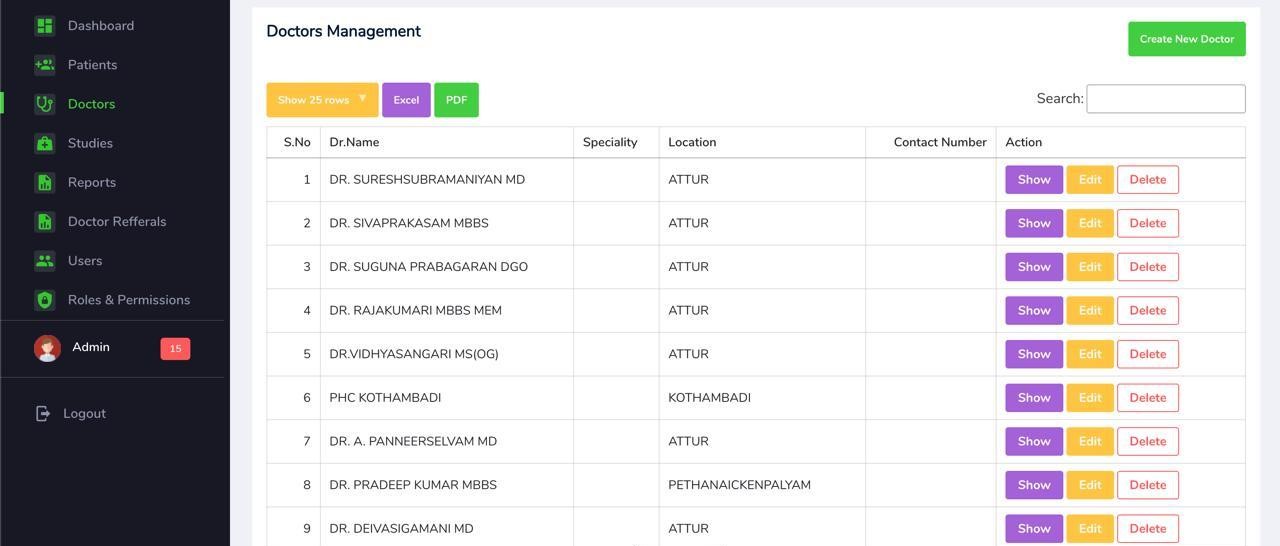The width and height of the screenshot is (1280, 546).
Task: Open the Admin avatar picture
Action: click(47, 348)
